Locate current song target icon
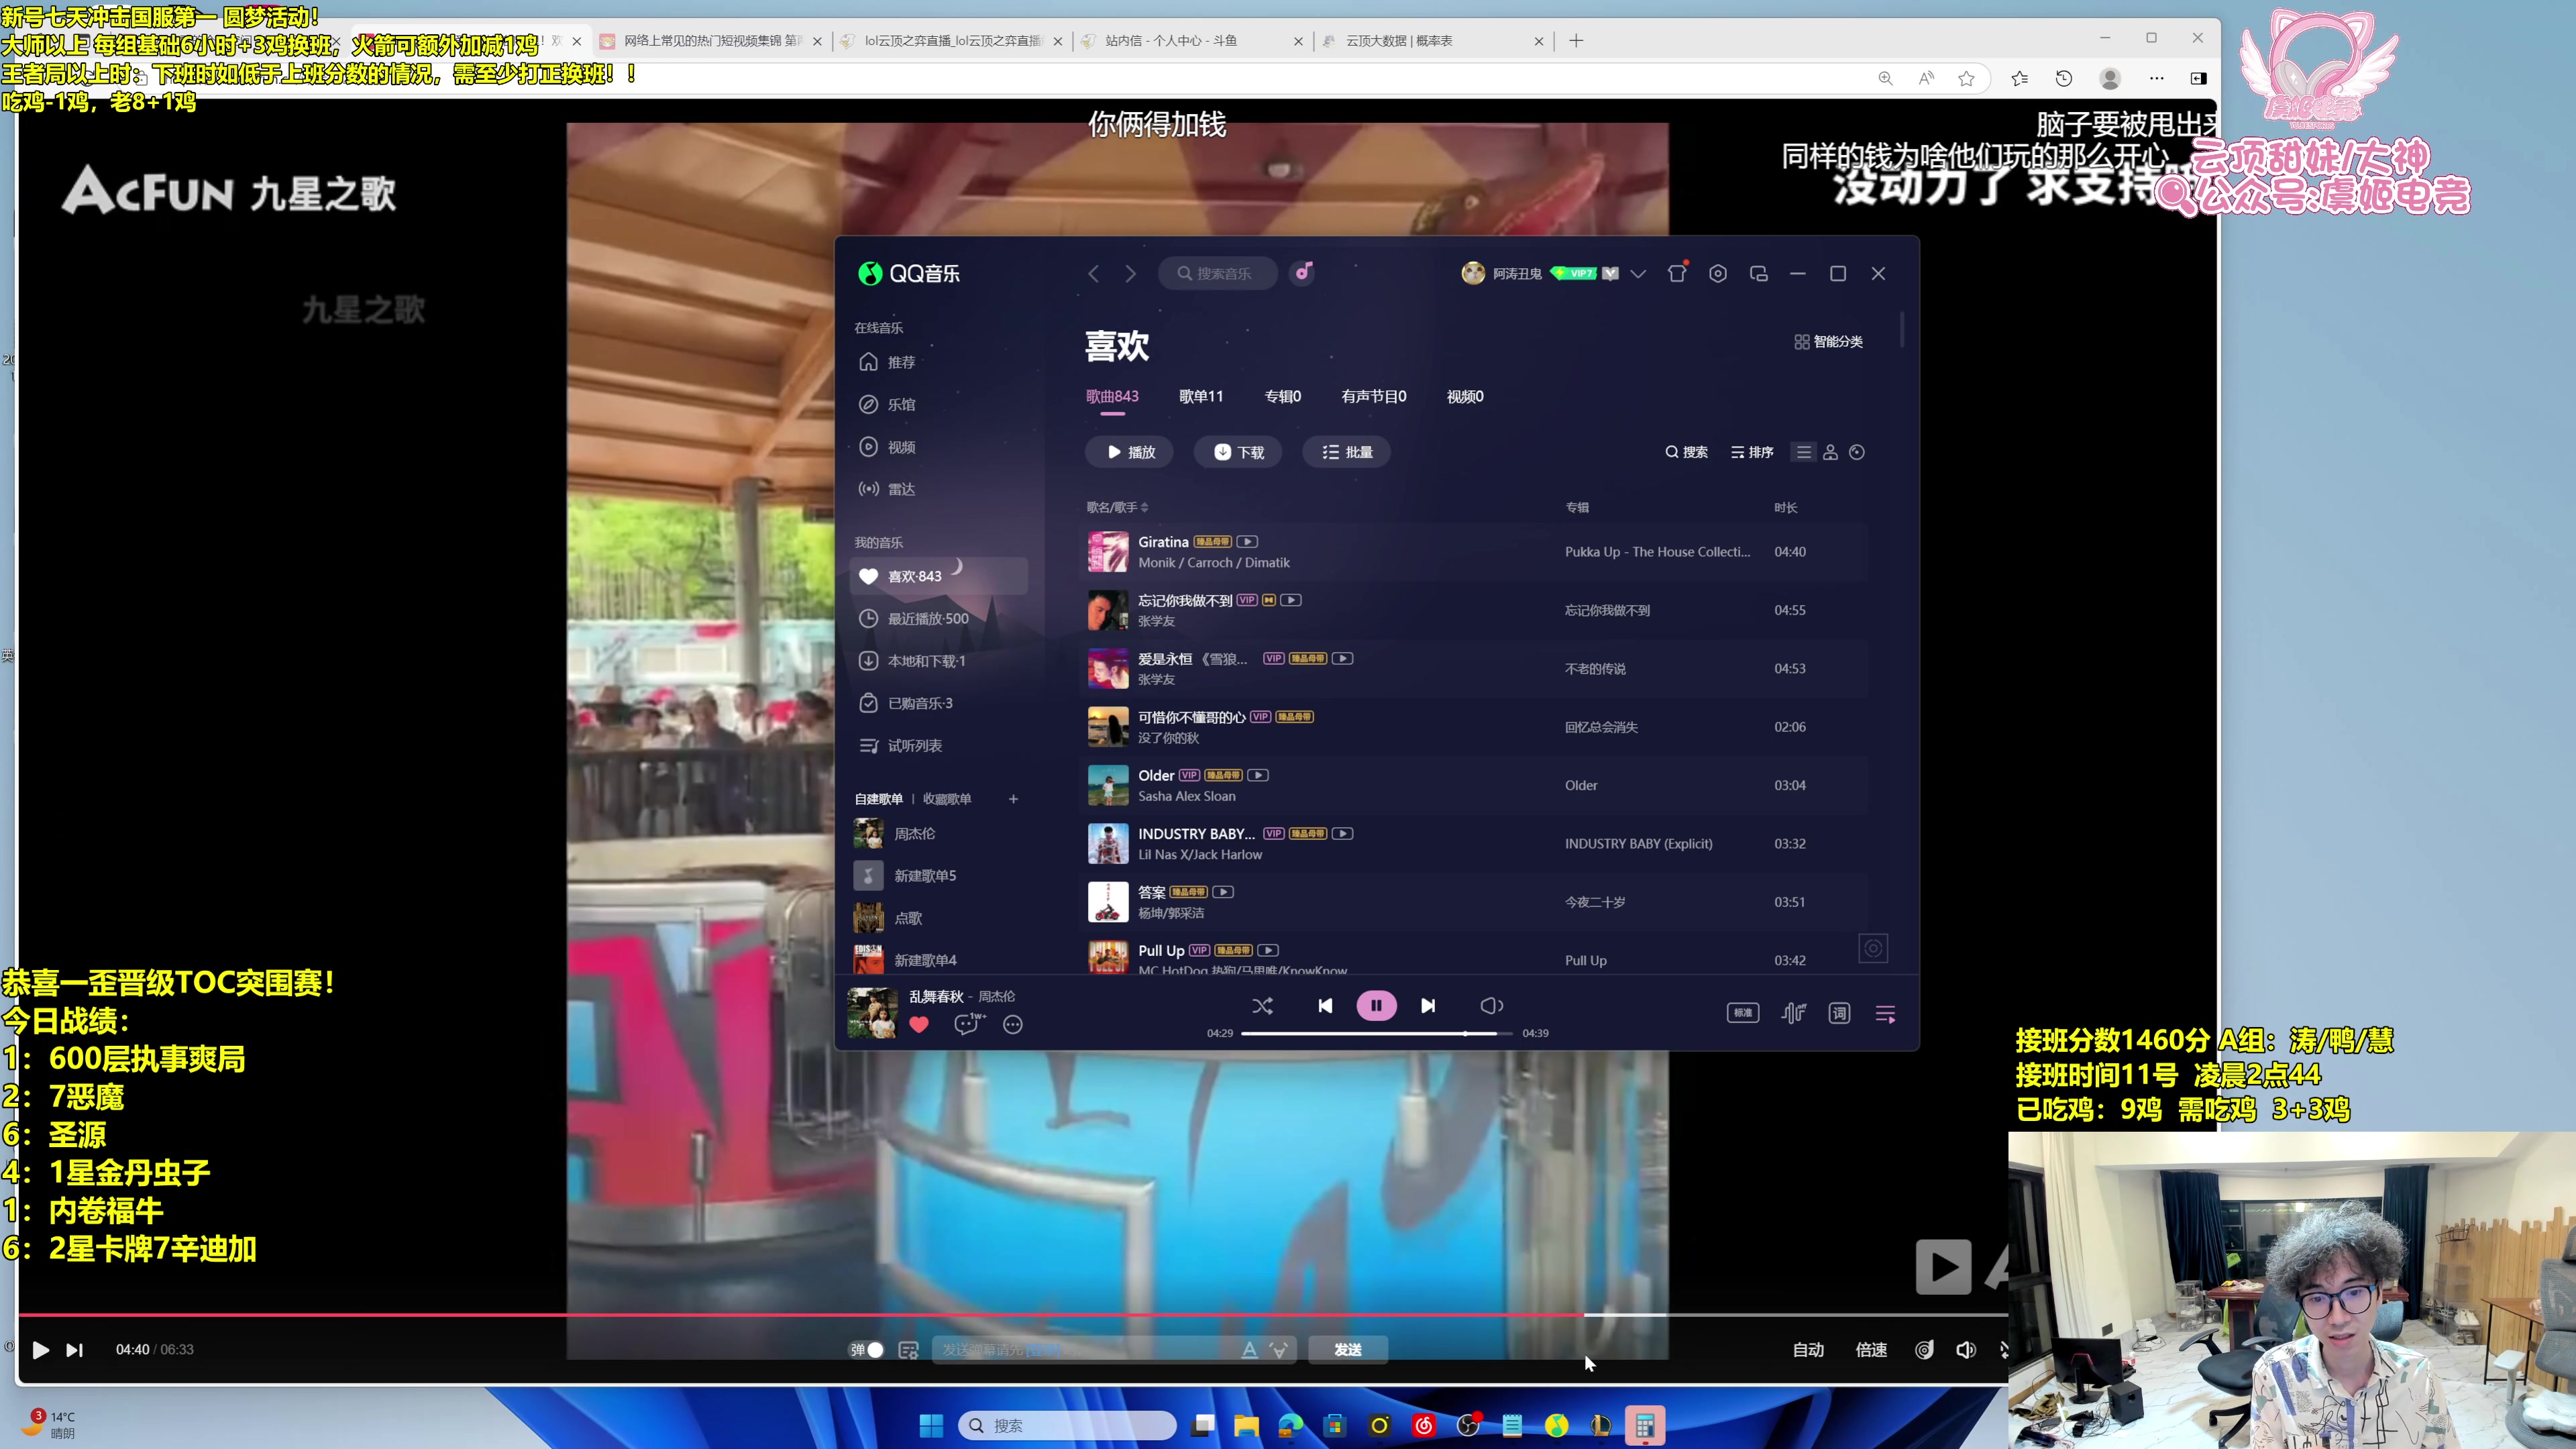2576x1449 pixels. point(1873,948)
